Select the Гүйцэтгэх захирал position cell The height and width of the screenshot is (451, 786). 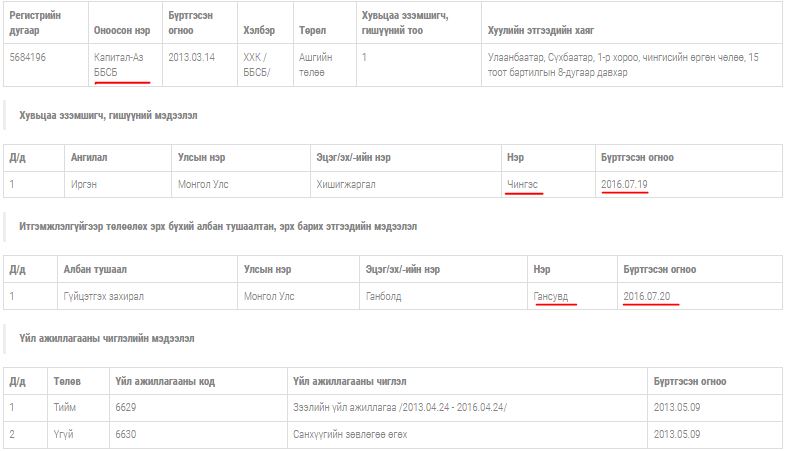[100, 297]
